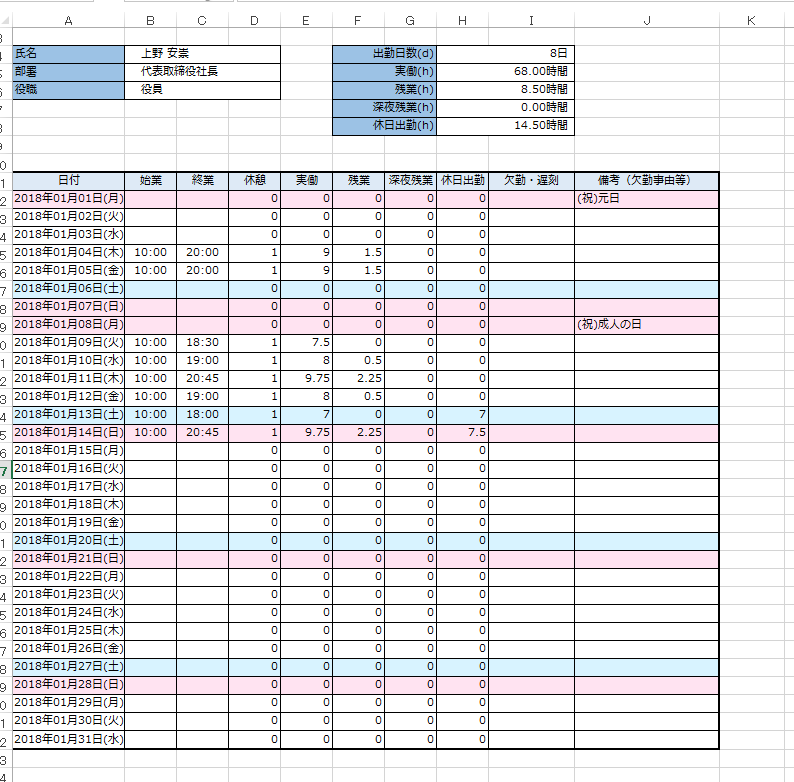Click the date 2018年01月27日(土)
Image resolution: width=794 pixels, height=782 pixels.
[x=68, y=667]
